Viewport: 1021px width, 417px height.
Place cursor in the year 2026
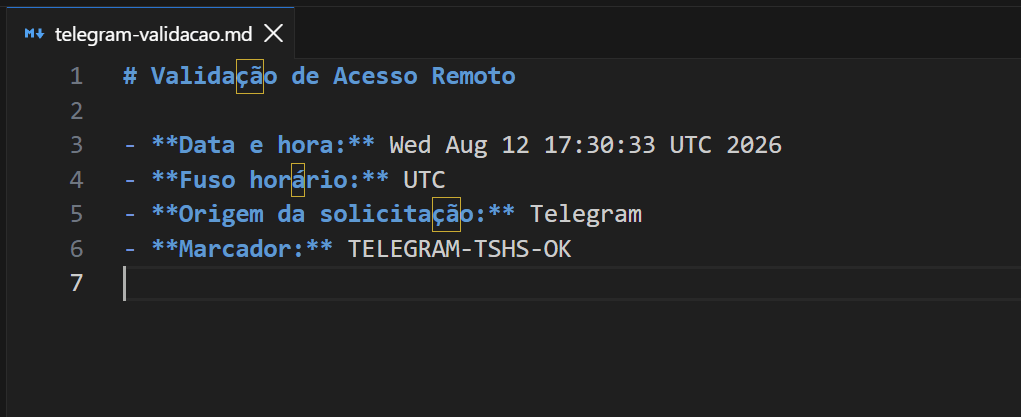coord(754,145)
